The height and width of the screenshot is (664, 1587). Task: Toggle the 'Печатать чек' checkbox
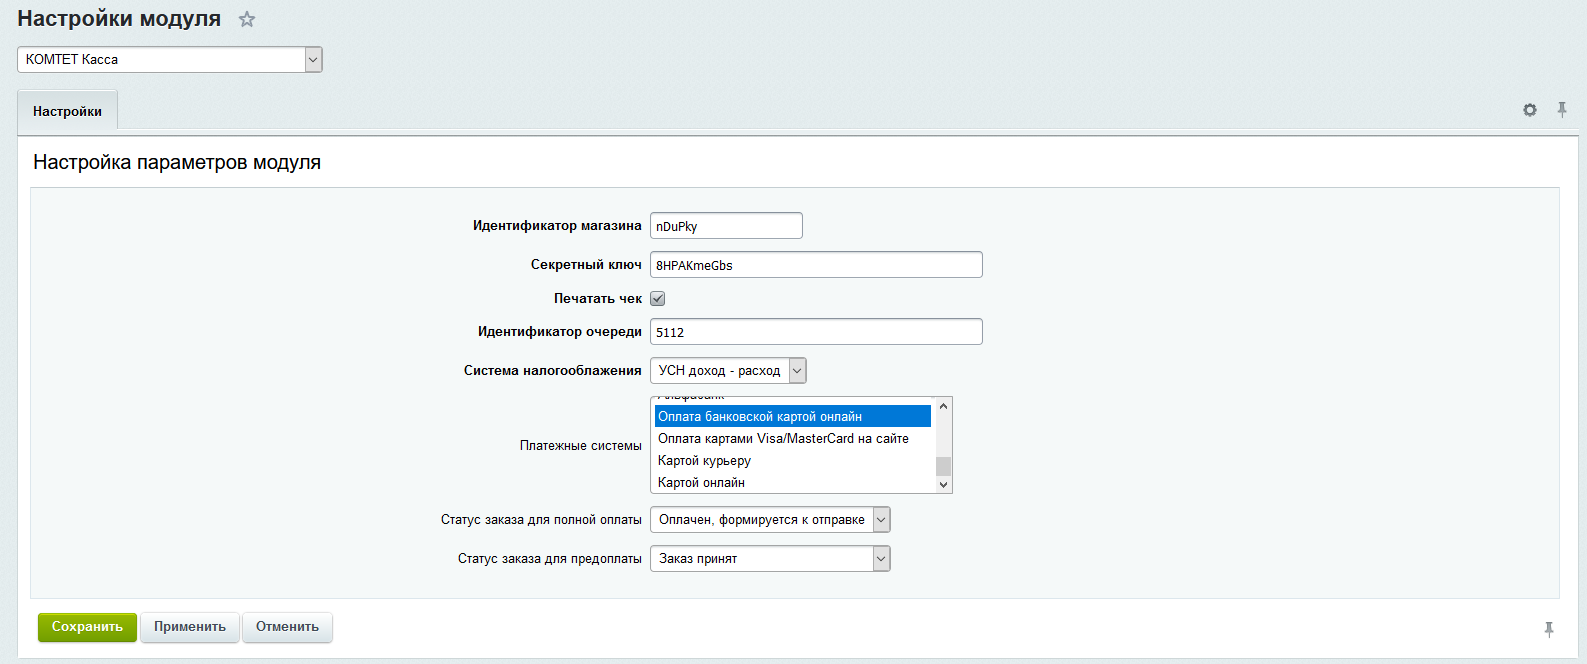[x=657, y=299]
